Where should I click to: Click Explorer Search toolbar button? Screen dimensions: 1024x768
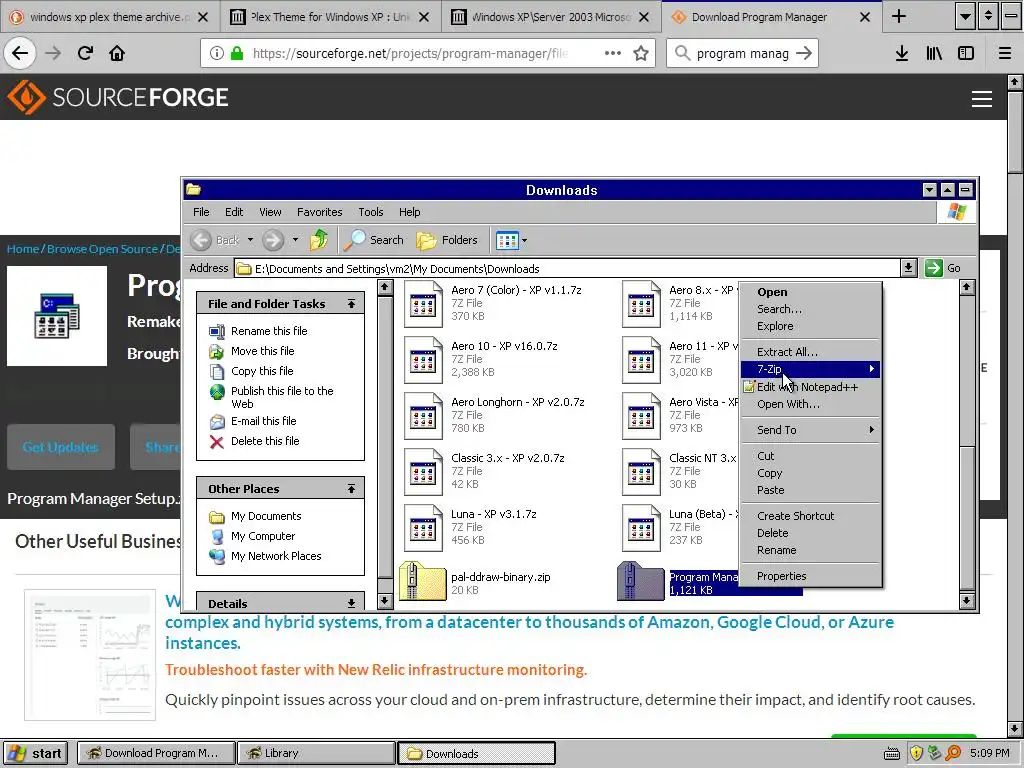click(374, 240)
